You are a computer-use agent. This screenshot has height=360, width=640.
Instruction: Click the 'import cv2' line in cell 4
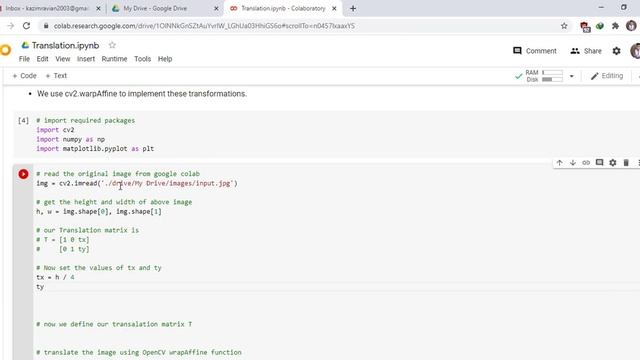pyautogui.click(x=55, y=130)
